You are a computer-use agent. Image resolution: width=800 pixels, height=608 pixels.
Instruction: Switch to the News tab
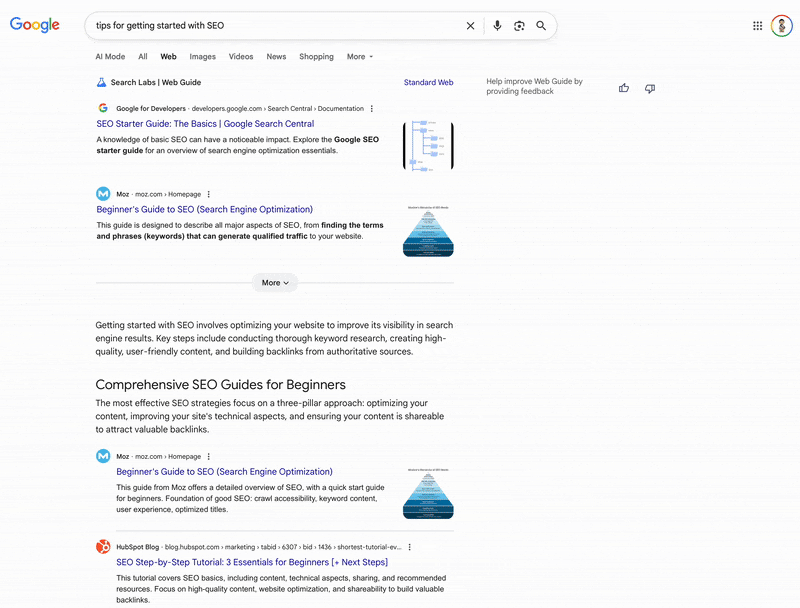click(x=276, y=57)
